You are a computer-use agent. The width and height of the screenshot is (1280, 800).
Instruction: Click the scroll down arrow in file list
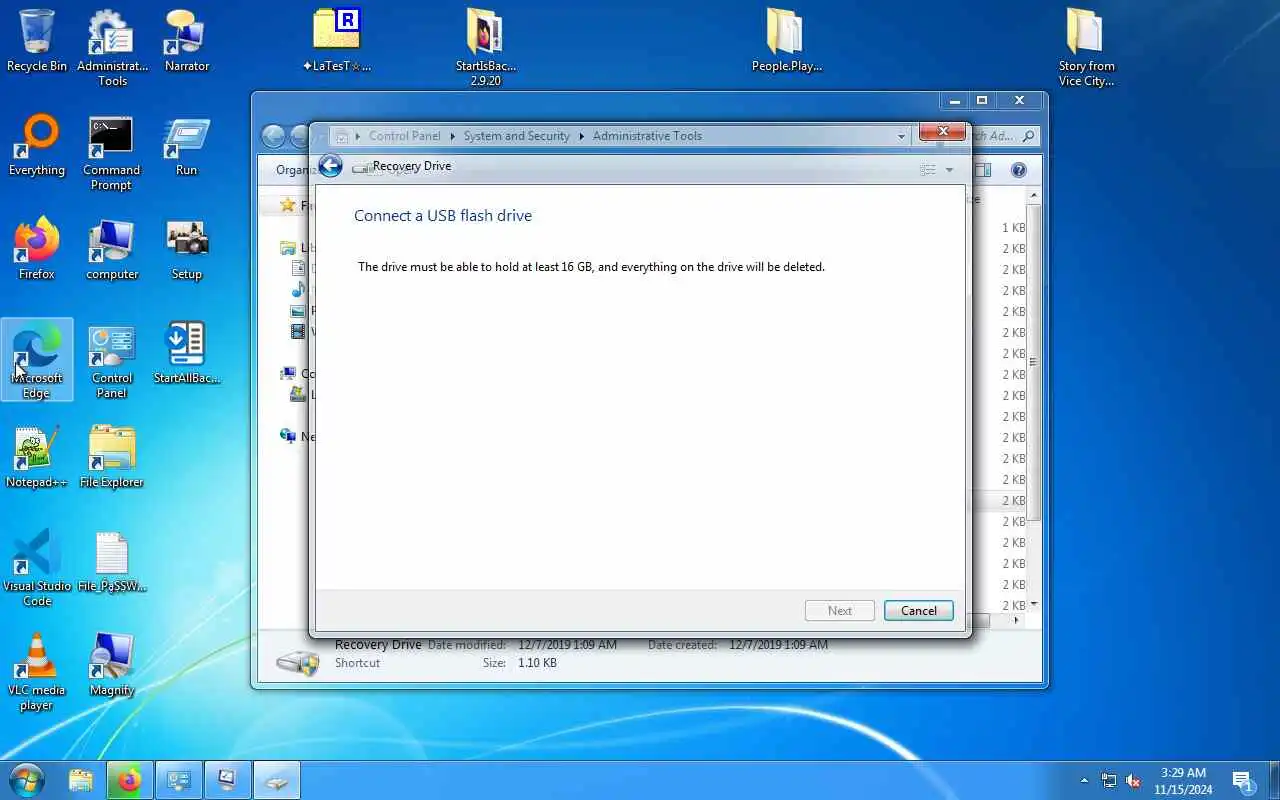pos(1034,604)
